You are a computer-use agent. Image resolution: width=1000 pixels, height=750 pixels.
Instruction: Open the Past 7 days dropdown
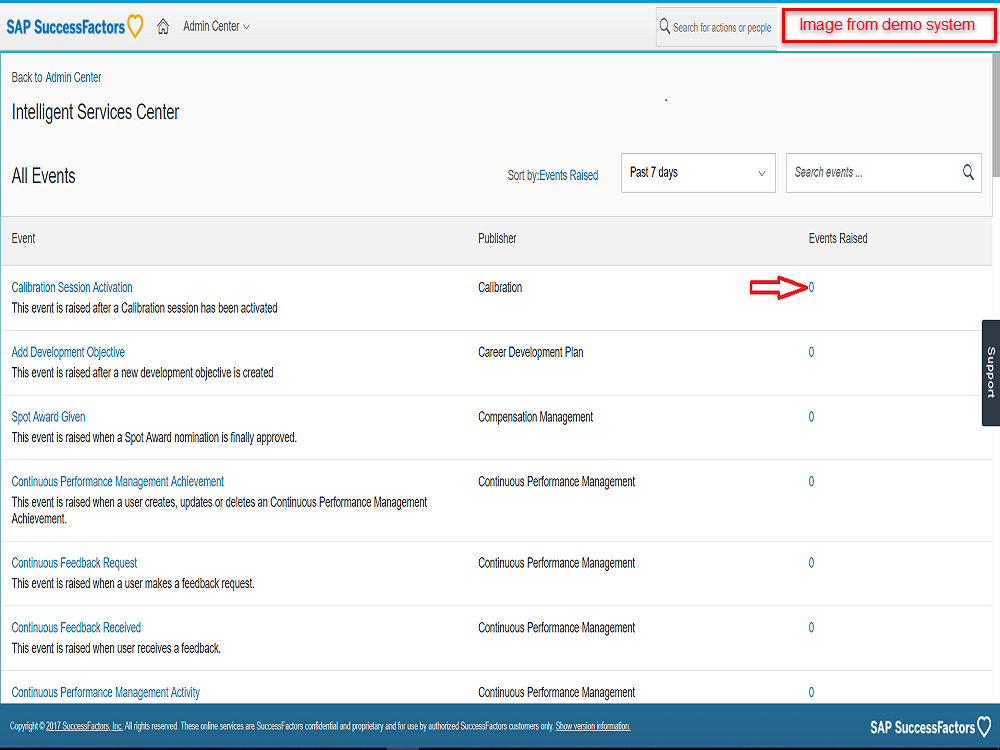(x=698, y=173)
